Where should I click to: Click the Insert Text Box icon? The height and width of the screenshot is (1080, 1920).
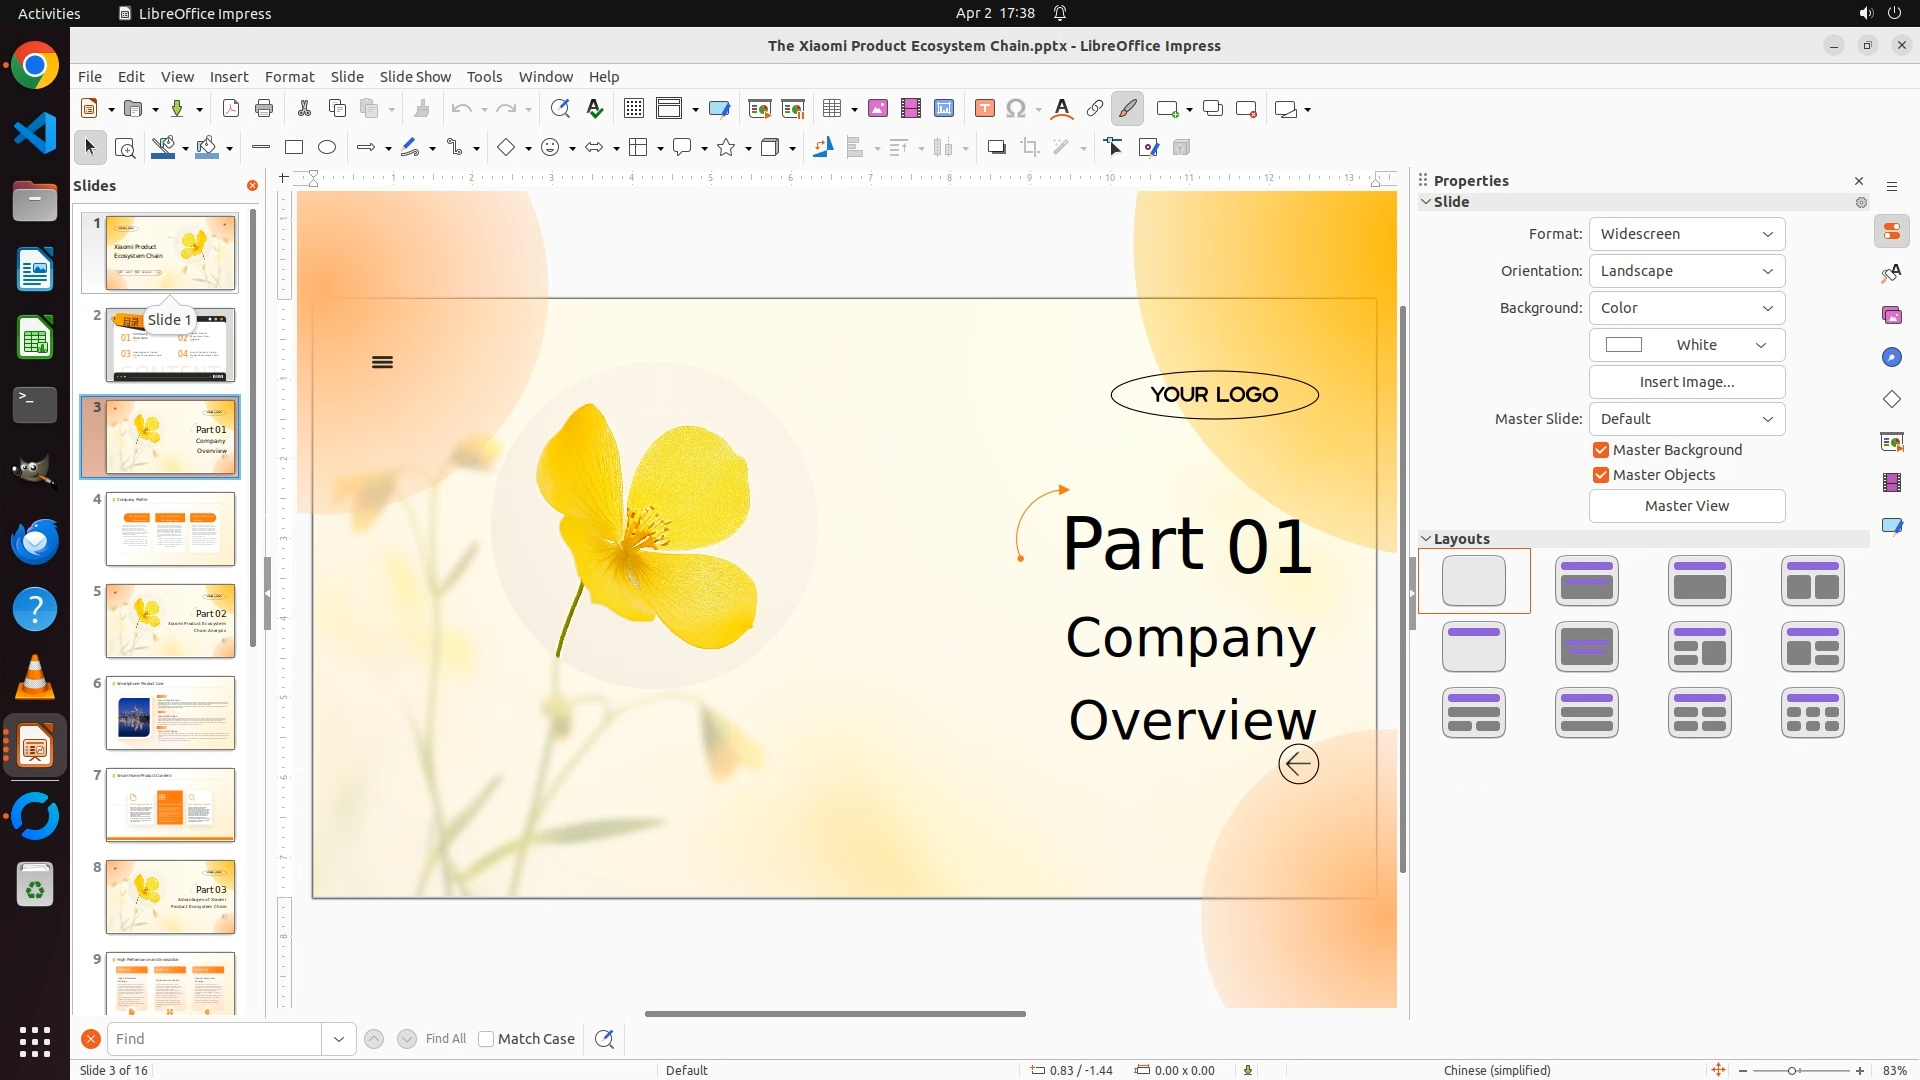[985, 109]
